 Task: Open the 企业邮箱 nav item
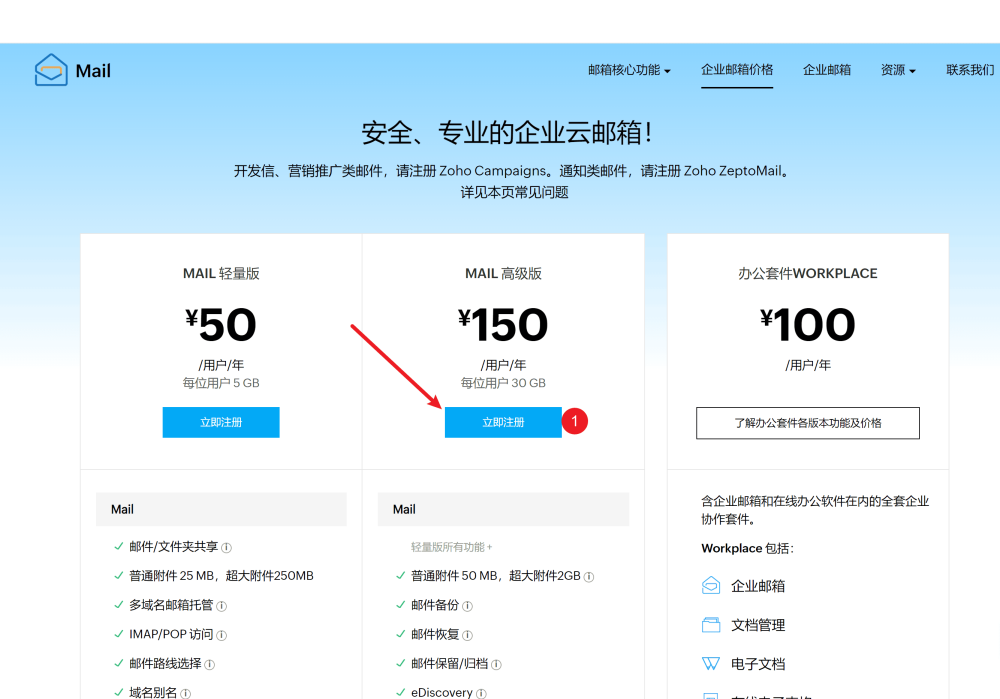click(827, 70)
